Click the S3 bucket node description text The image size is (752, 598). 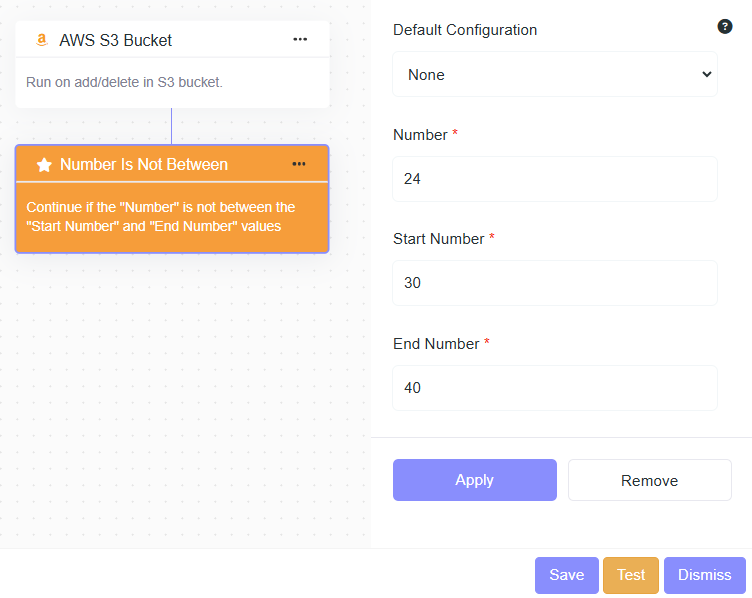point(124,82)
